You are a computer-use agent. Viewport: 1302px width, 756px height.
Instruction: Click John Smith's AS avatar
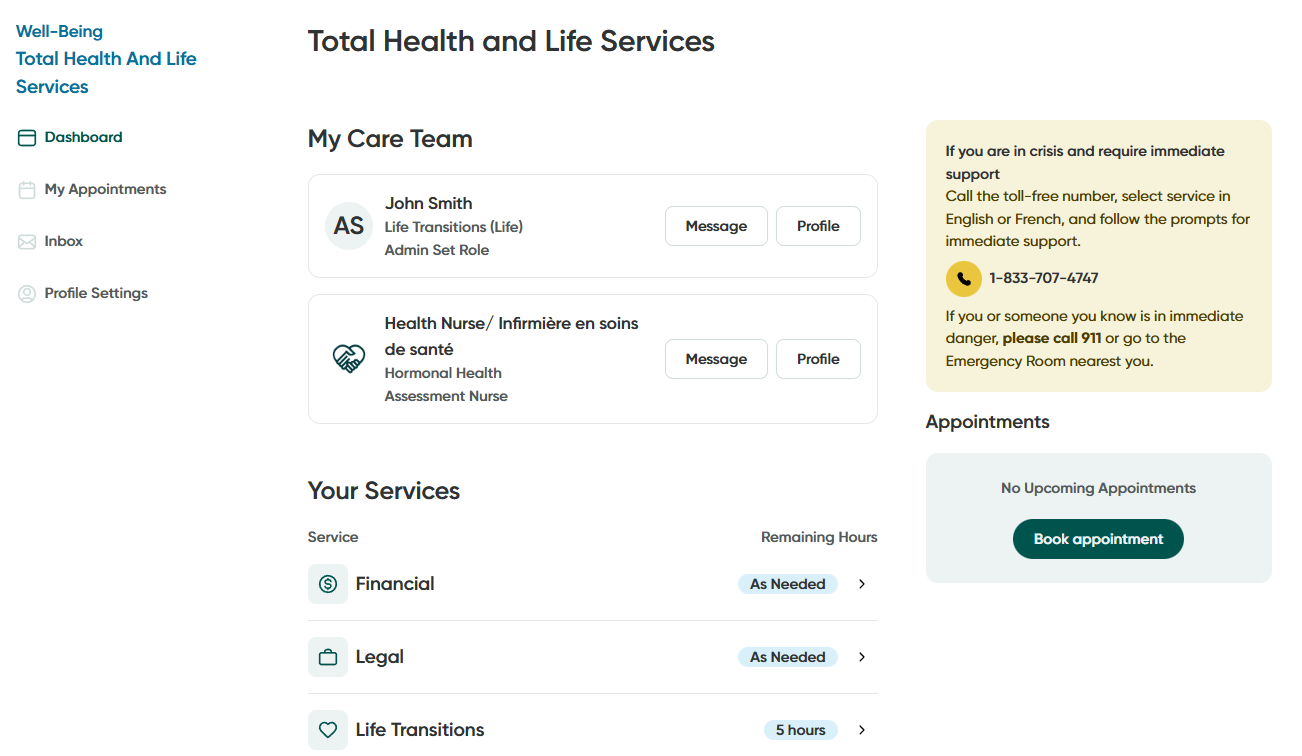(x=348, y=225)
